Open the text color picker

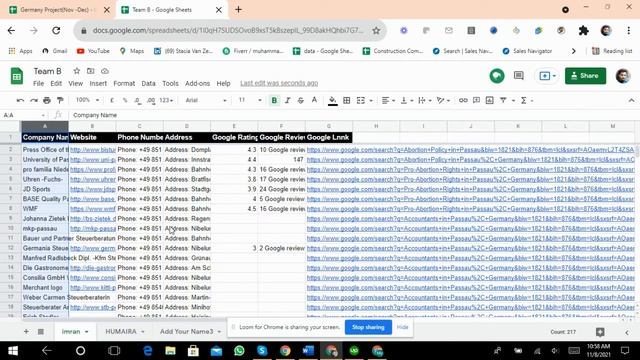[x=314, y=100]
